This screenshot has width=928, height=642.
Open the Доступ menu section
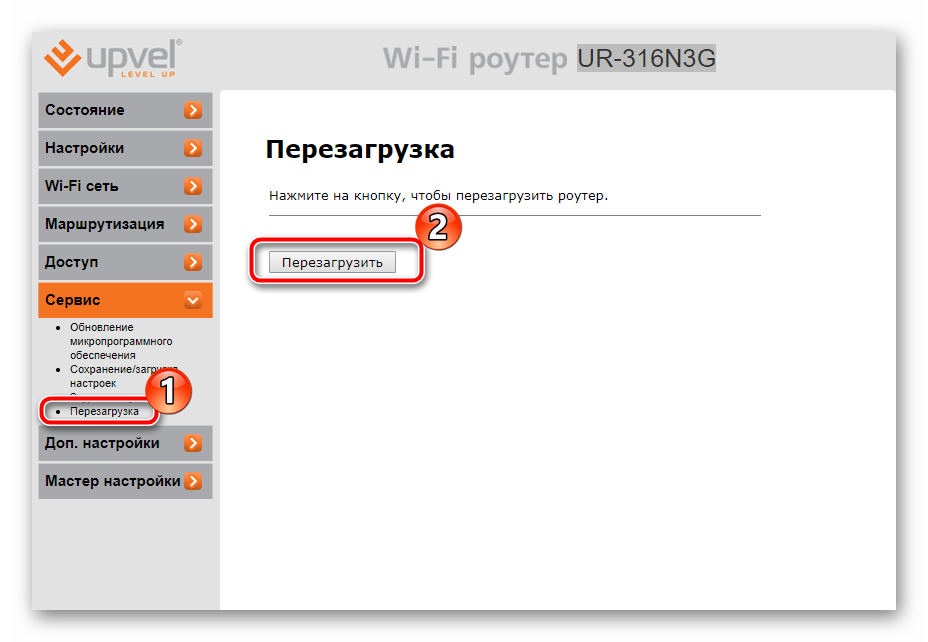pyautogui.click(x=125, y=262)
